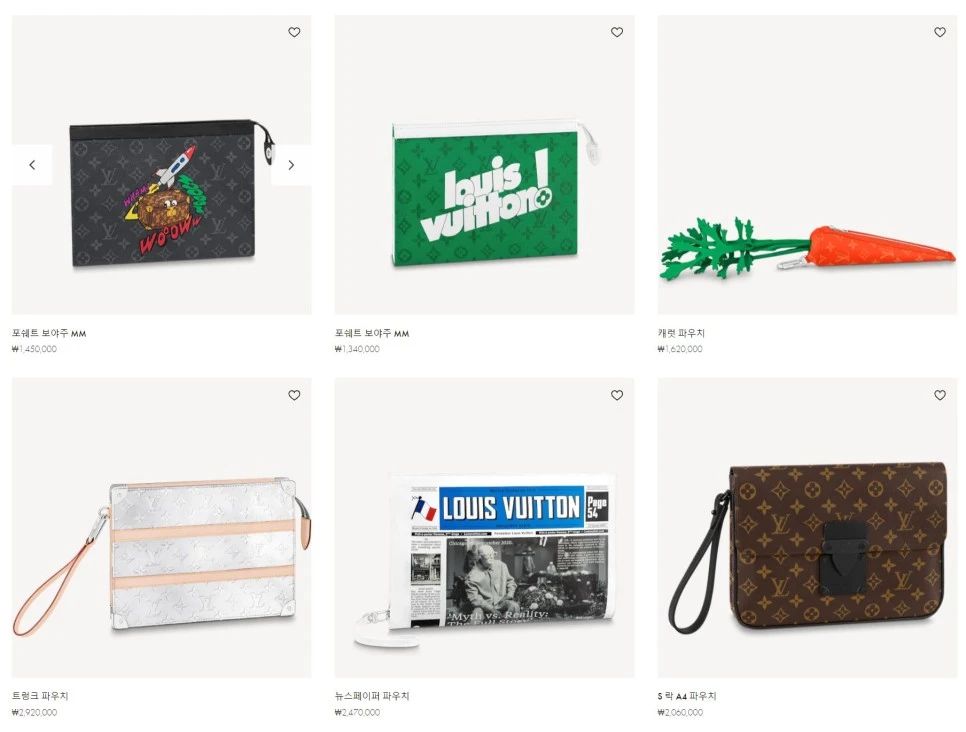The width and height of the screenshot is (966, 732).
Task: Click heart icon on S Lock A4 pouch
Action: point(940,395)
